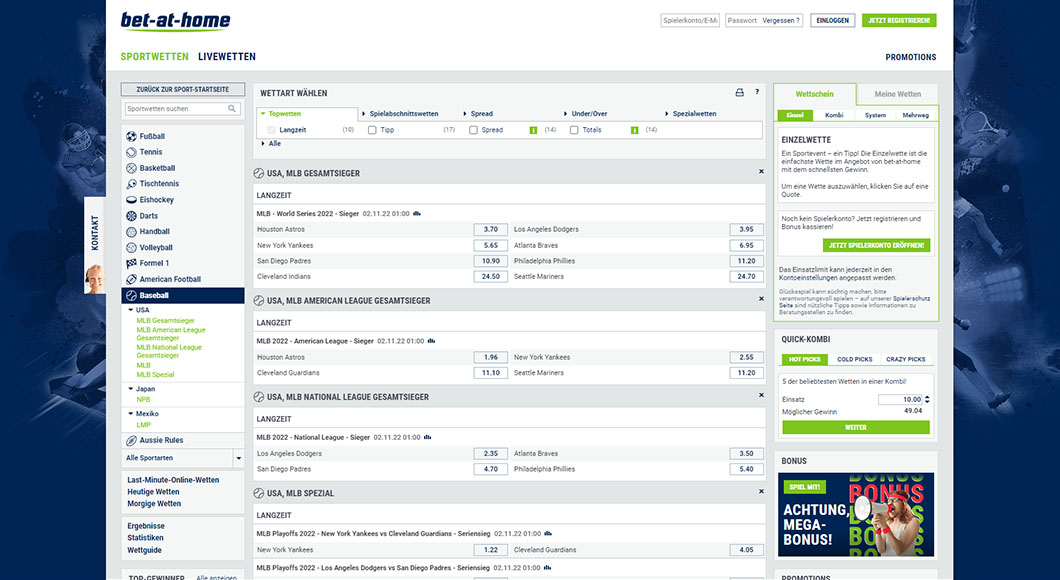The image size is (1060, 580).
Task: Select the Eishockey sport icon
Action: pos(131,200)
